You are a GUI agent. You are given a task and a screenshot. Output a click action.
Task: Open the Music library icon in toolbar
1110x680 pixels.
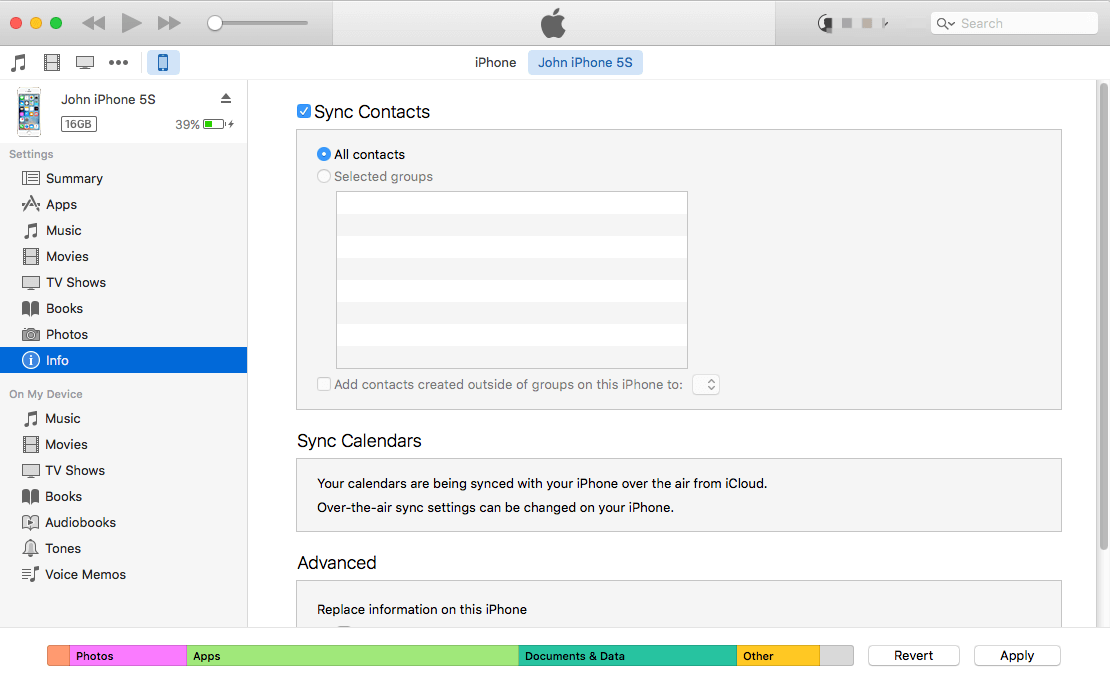19,63
